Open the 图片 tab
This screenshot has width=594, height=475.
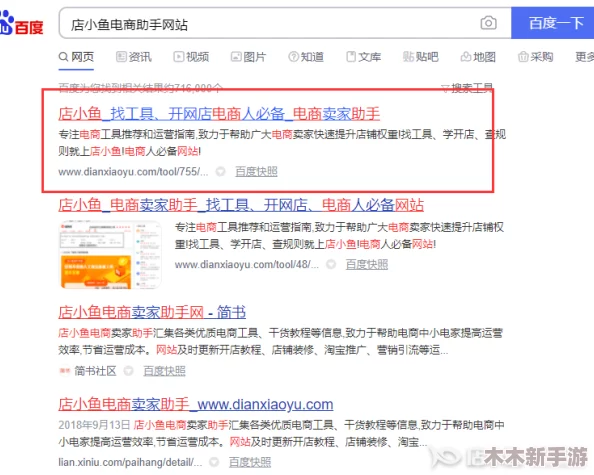[x=249, y=57]
